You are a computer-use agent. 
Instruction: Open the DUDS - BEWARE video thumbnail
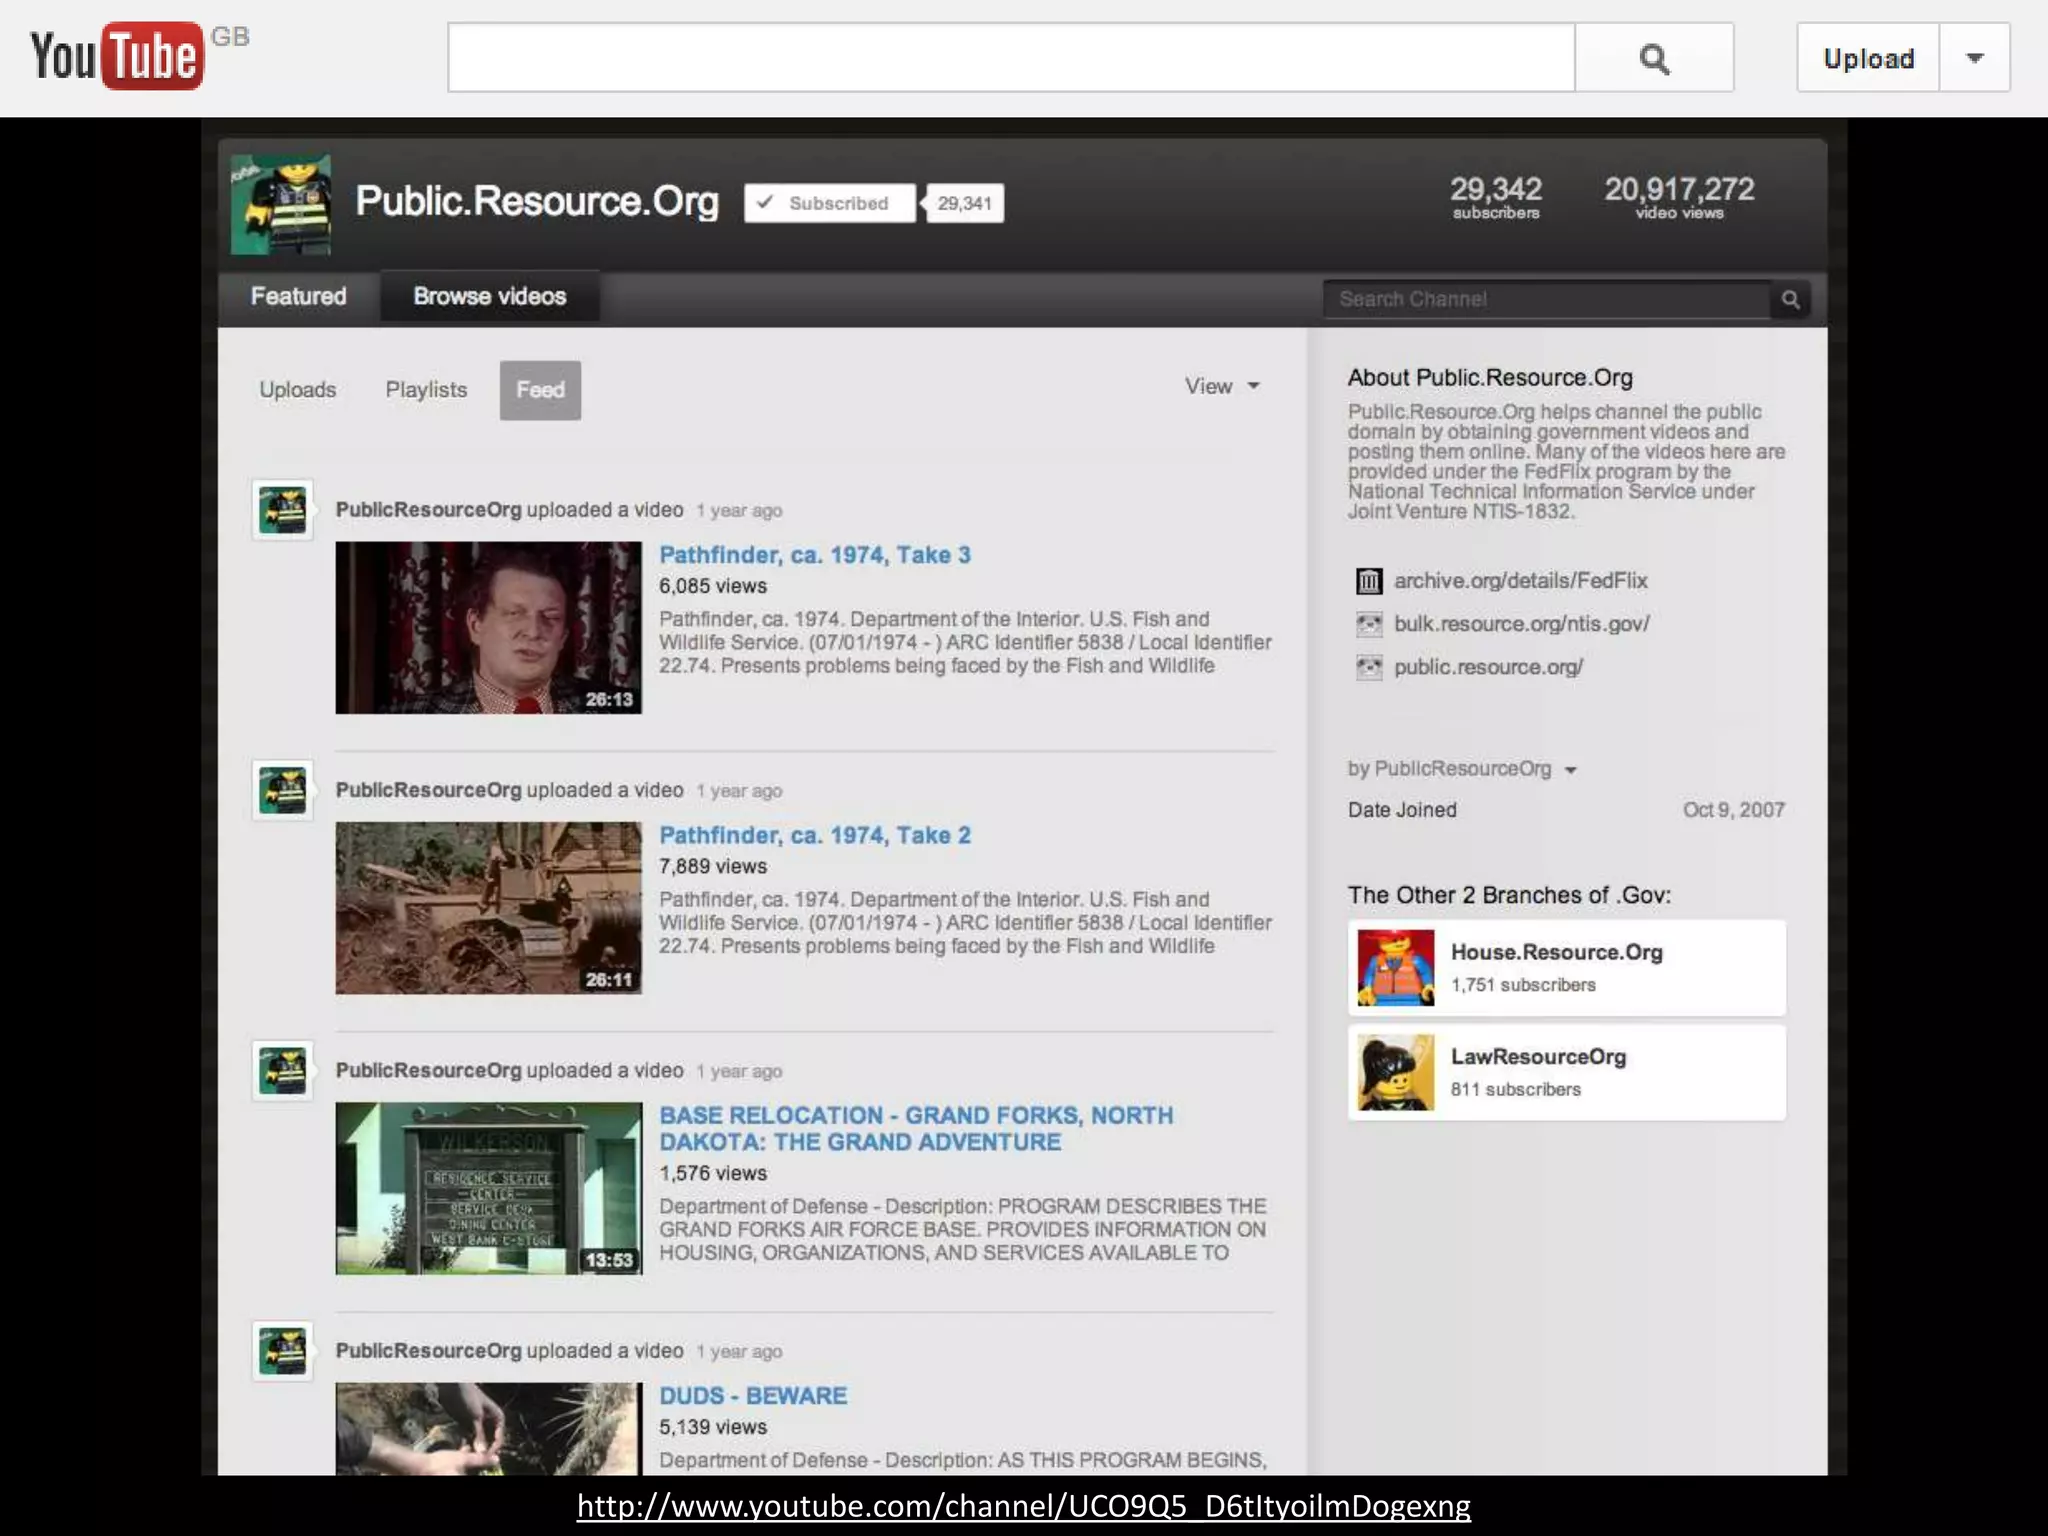click(488, 1428)
